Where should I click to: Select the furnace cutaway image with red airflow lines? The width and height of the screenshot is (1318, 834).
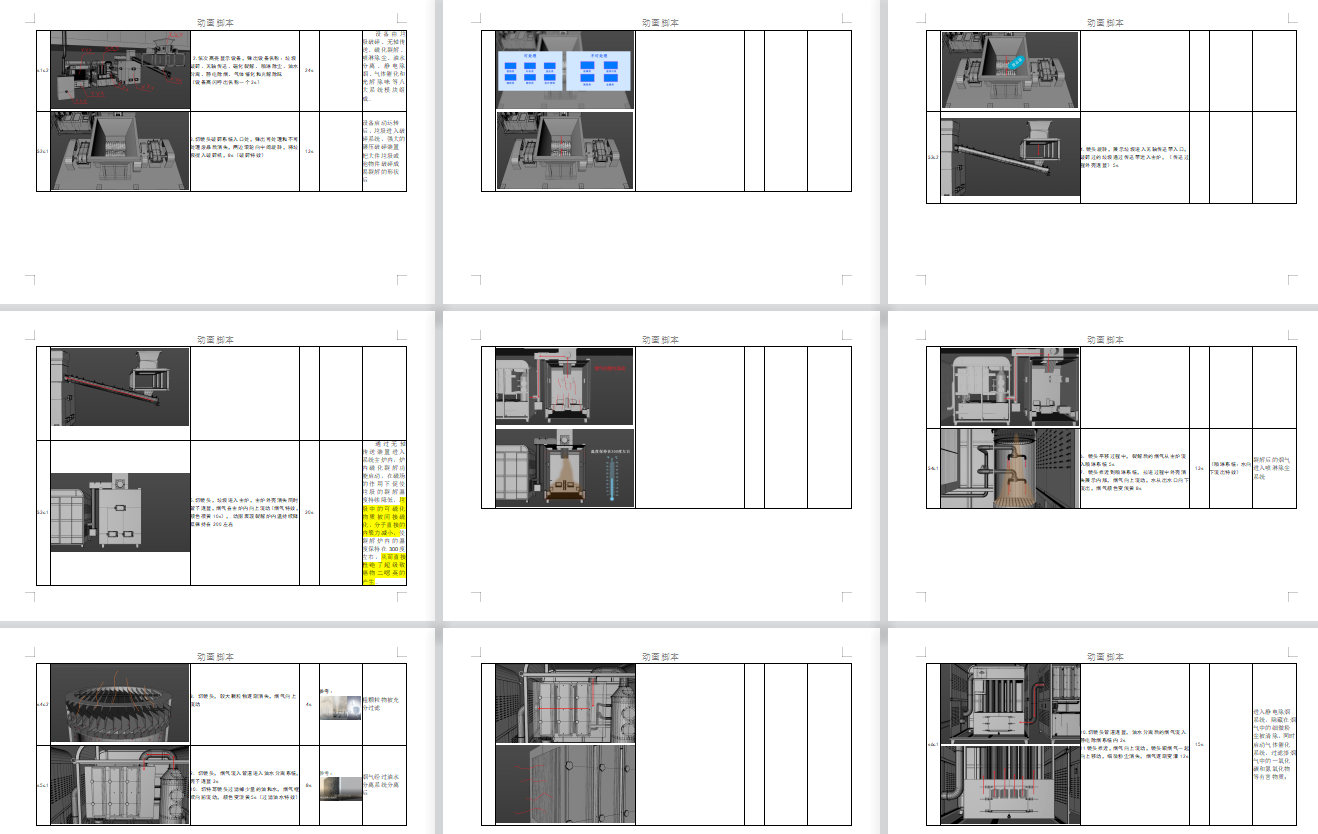point(565,387)
